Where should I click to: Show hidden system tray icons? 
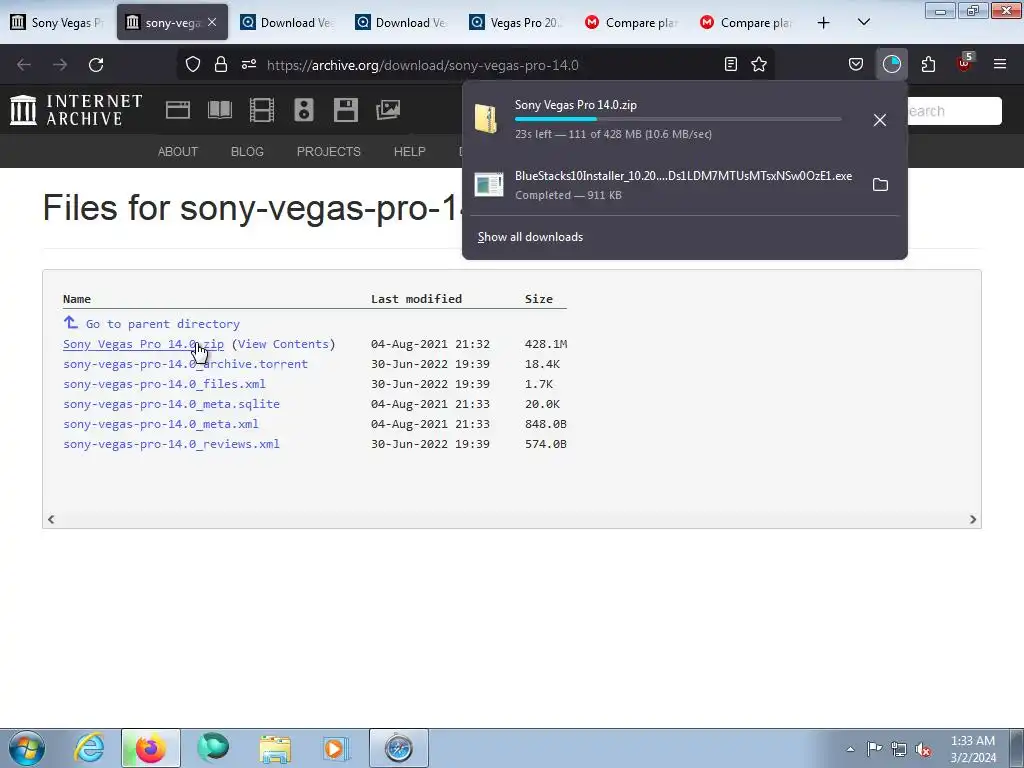point(850,749)
